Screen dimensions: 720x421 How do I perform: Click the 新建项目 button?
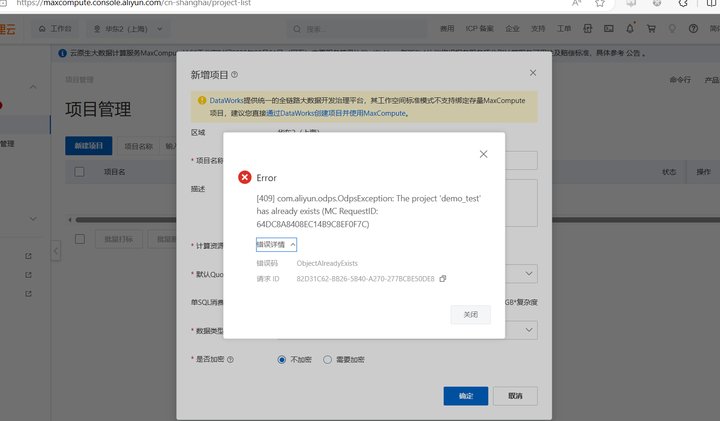pyautogui.click(x=89, y=146)
